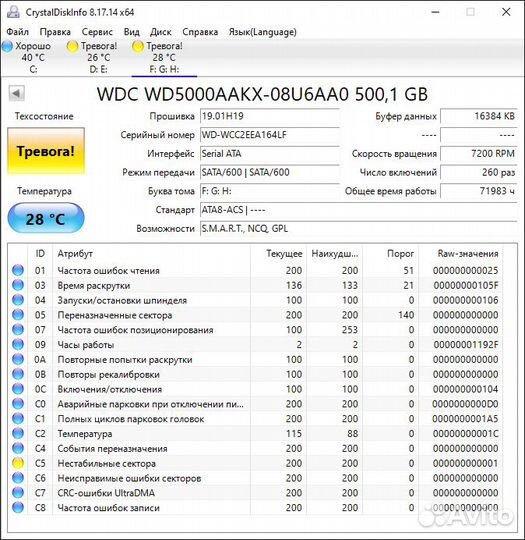Click status icon for 0A Повторные попытки раскрутки

(18, 359)
